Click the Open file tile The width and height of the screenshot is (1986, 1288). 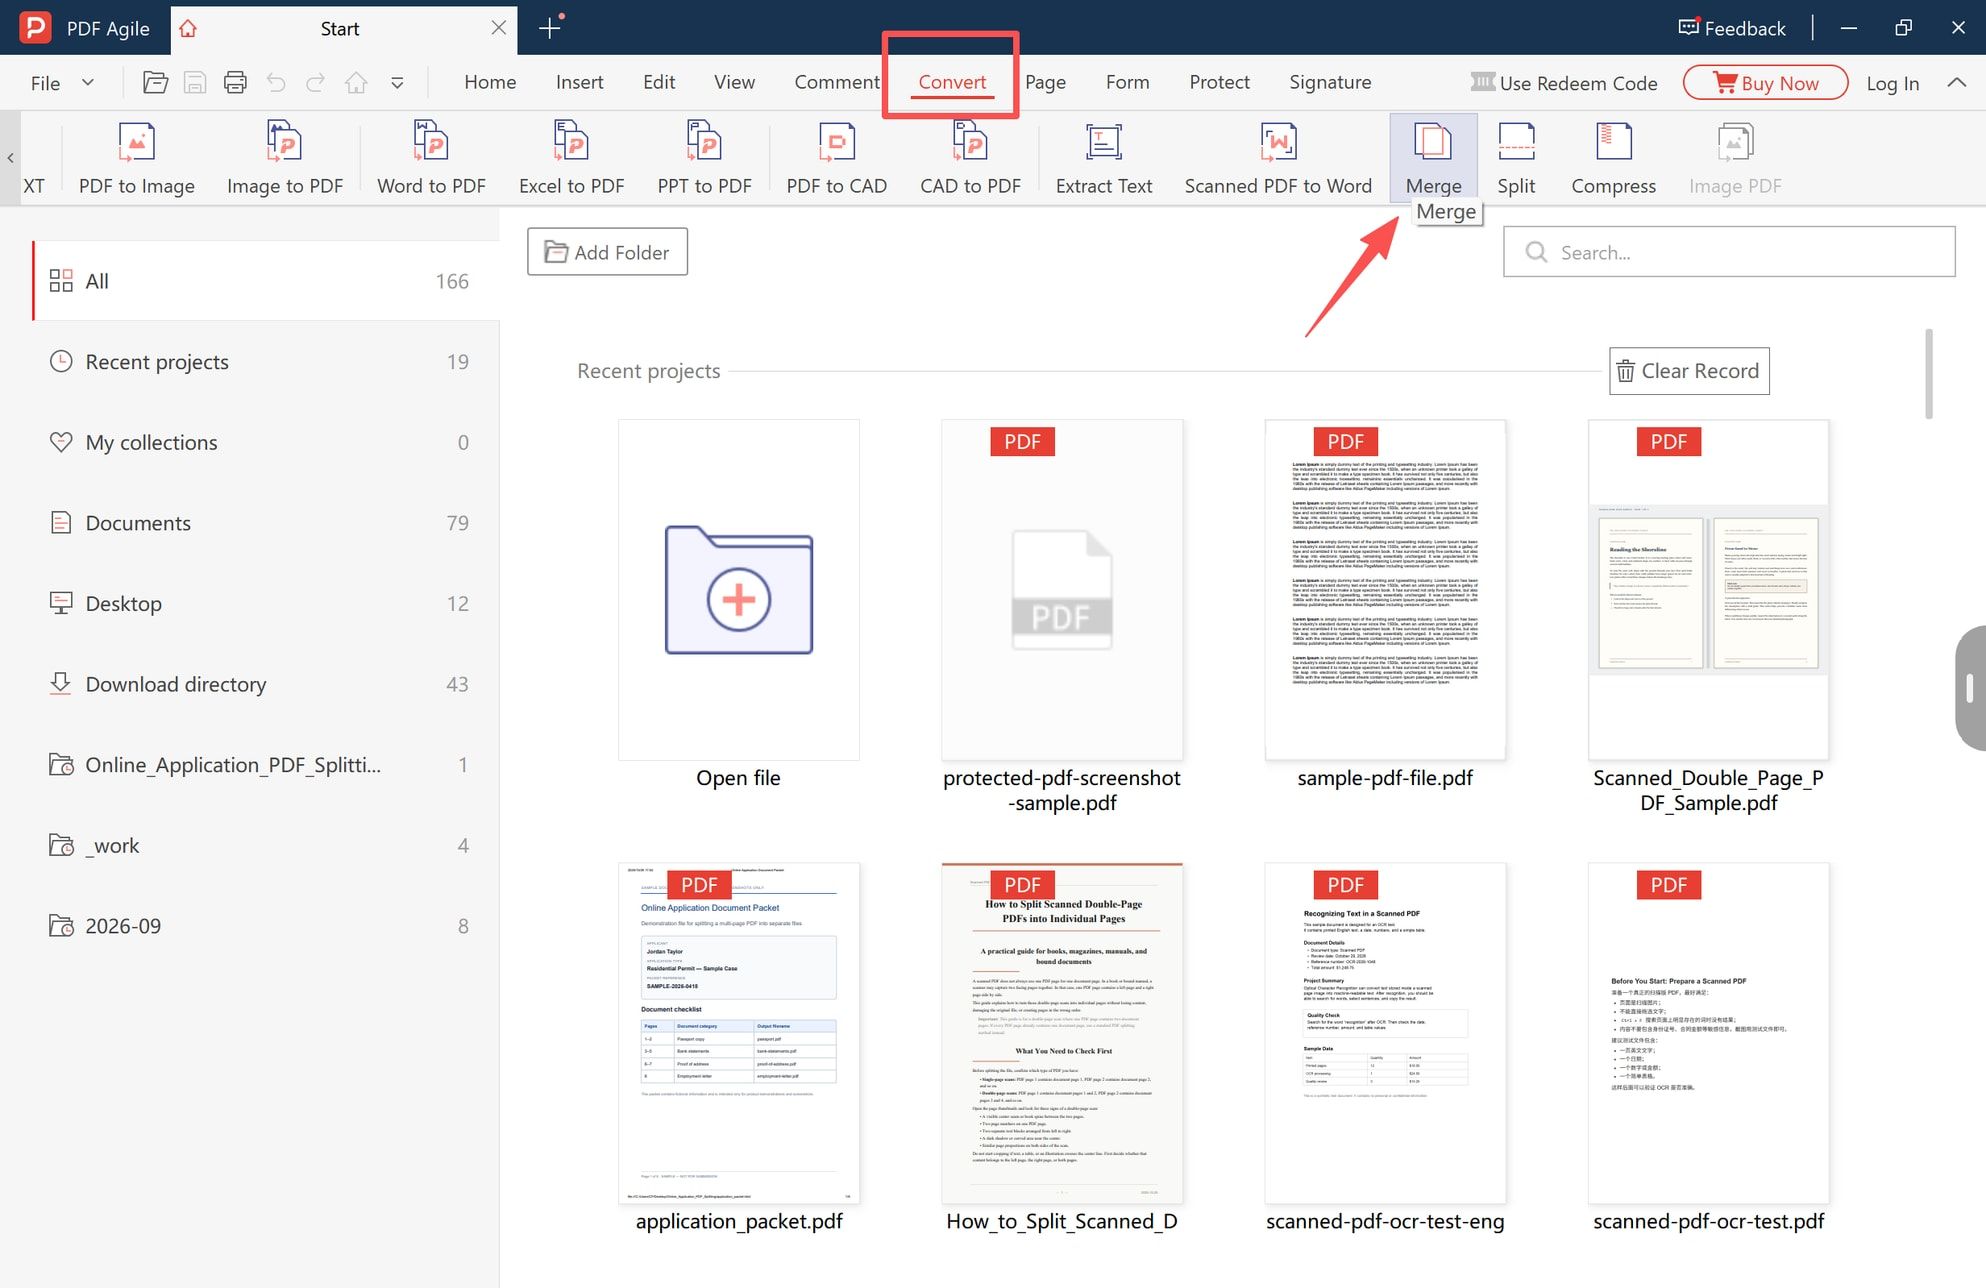[738, 589]
